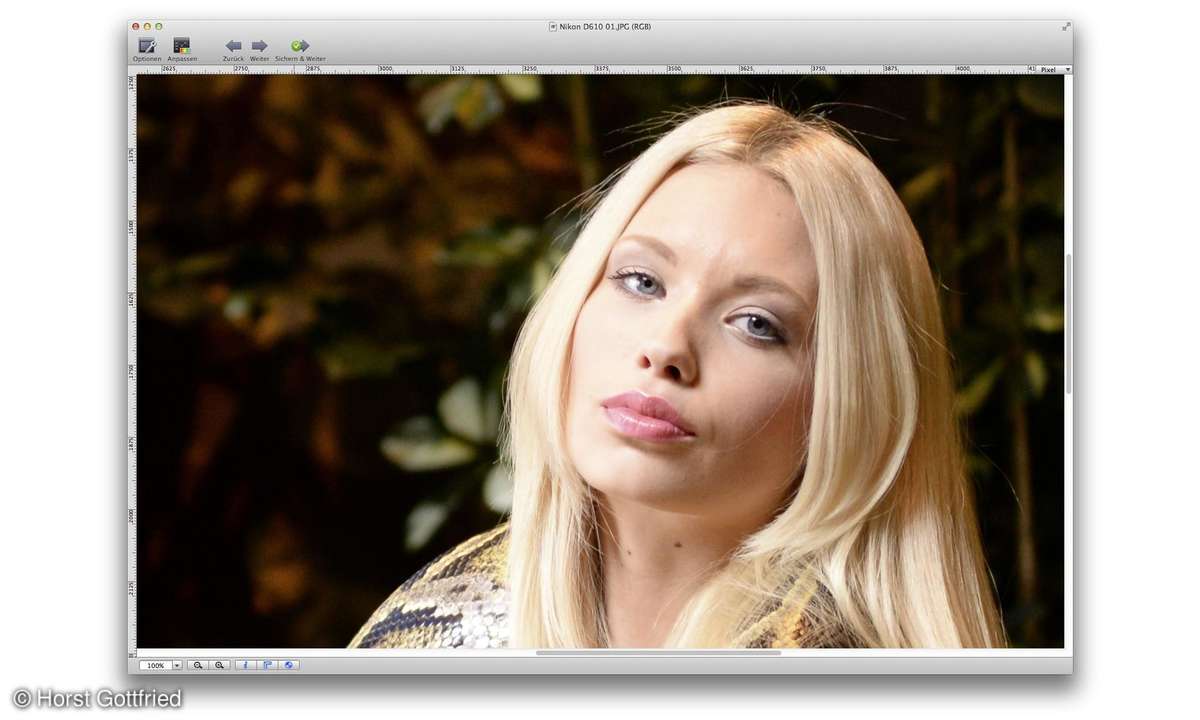Zoom out using the minus magnifier
The image size is (1200, 720).
pos(198,665)
